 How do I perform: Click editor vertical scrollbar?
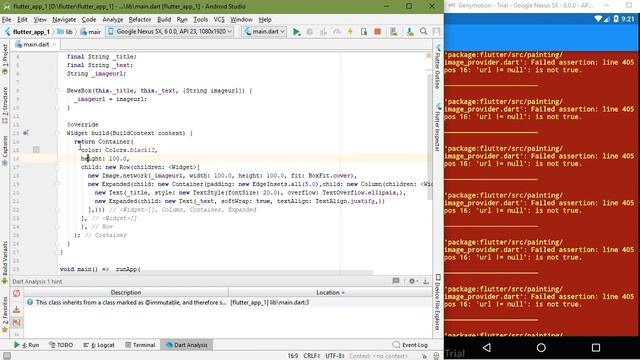click(429, 137)
